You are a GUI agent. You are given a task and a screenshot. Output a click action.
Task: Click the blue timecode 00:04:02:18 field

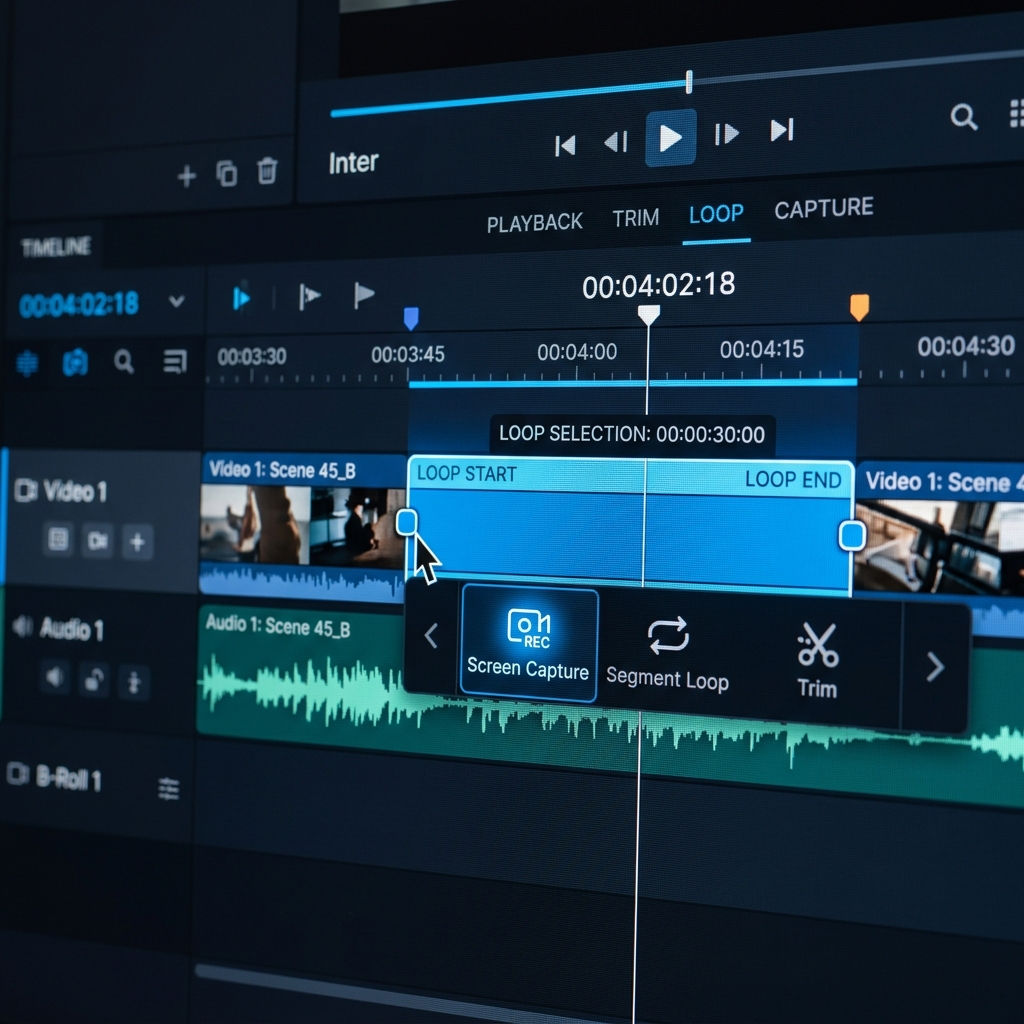point(79,304)
